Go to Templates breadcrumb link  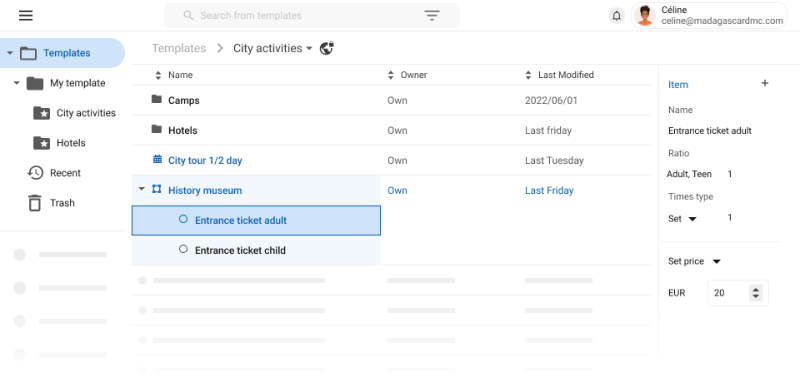[179, 48]
